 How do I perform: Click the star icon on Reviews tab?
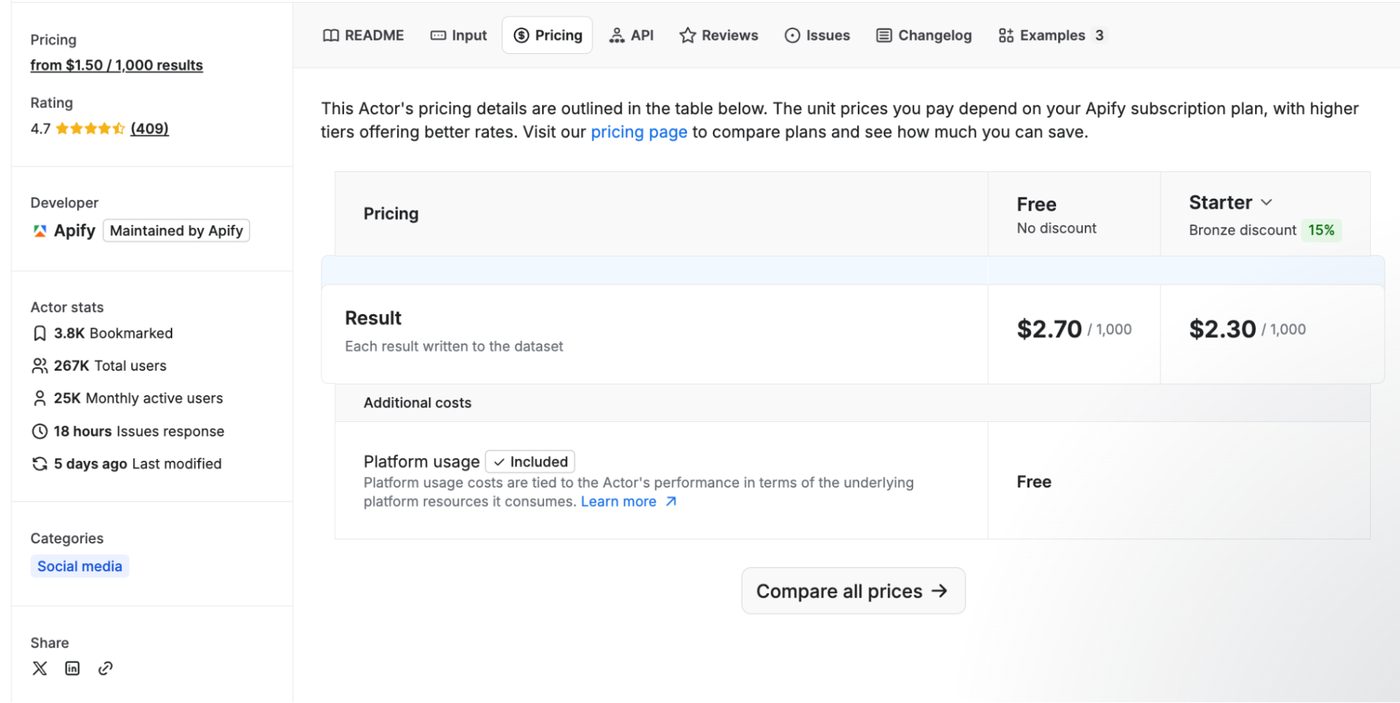point(687,35)
